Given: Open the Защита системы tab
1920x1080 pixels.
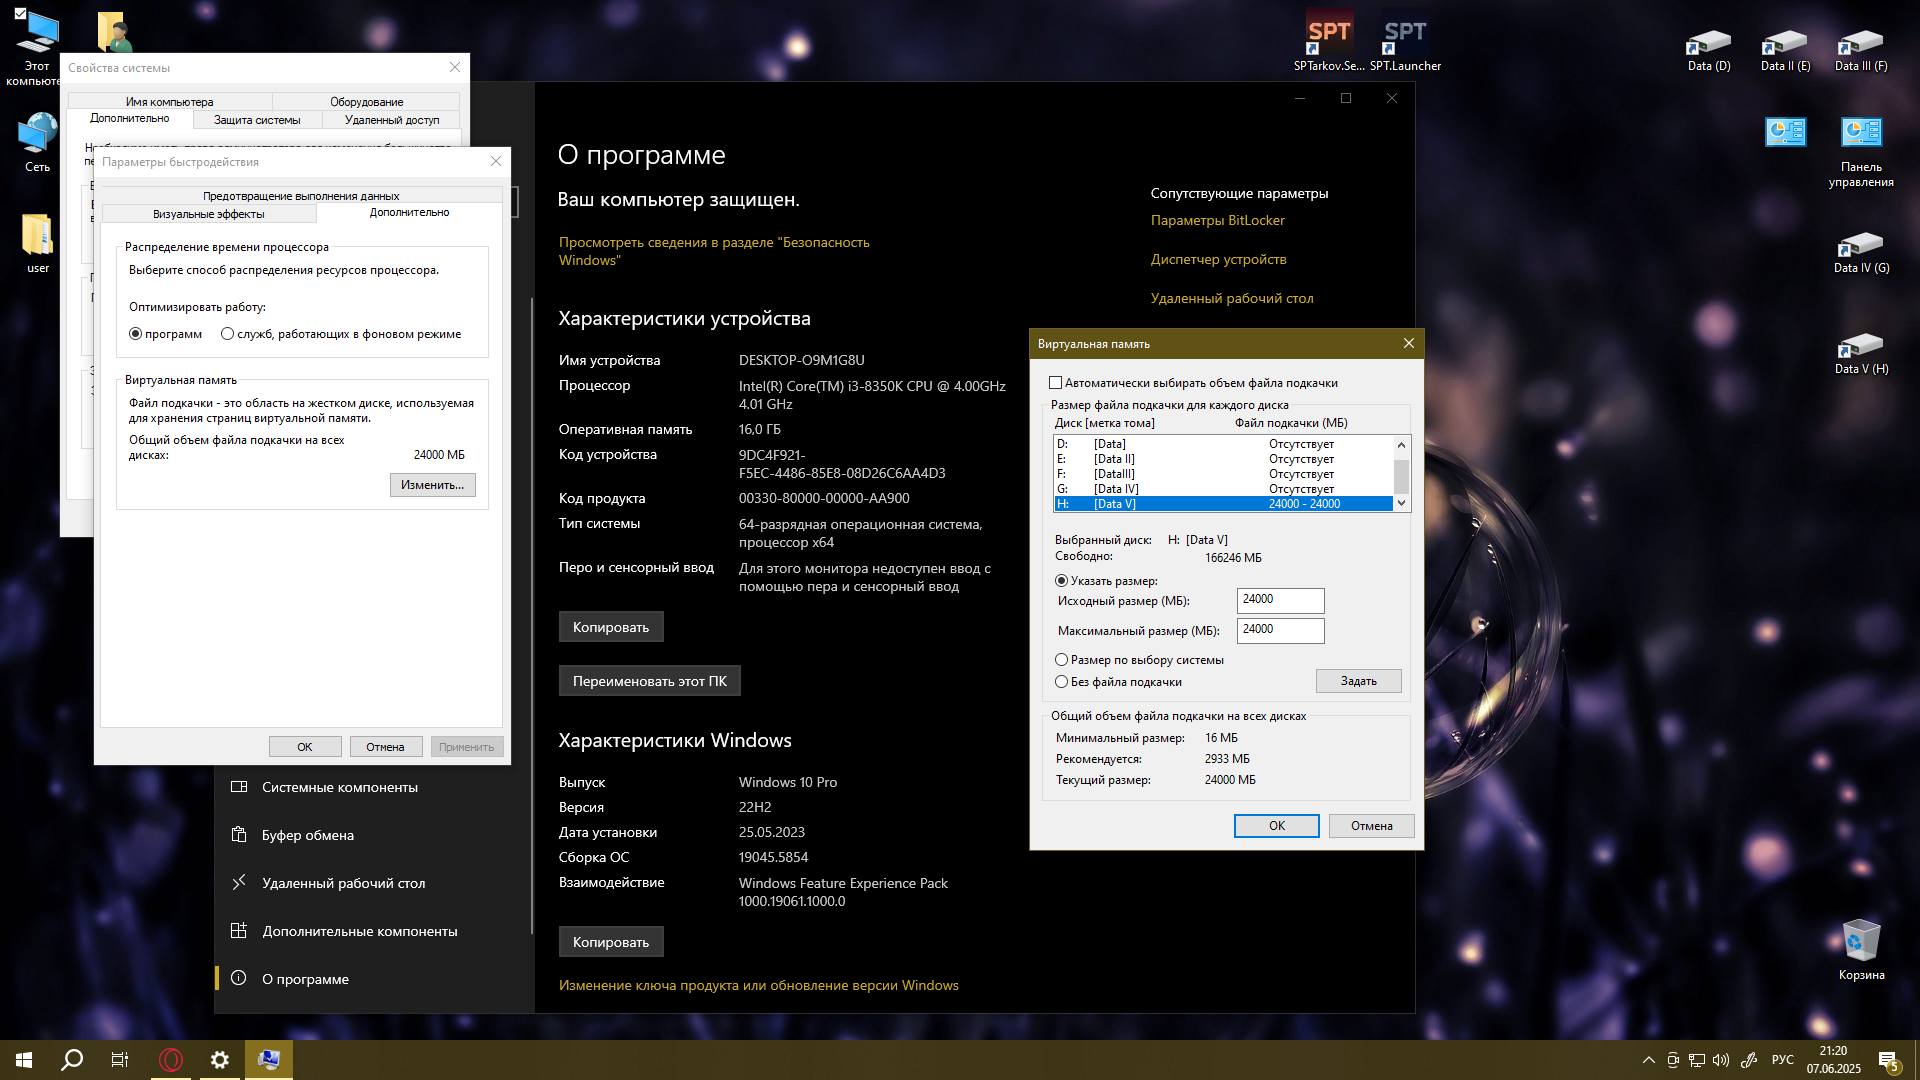Looking at the screenshot, I should (256, 120).
